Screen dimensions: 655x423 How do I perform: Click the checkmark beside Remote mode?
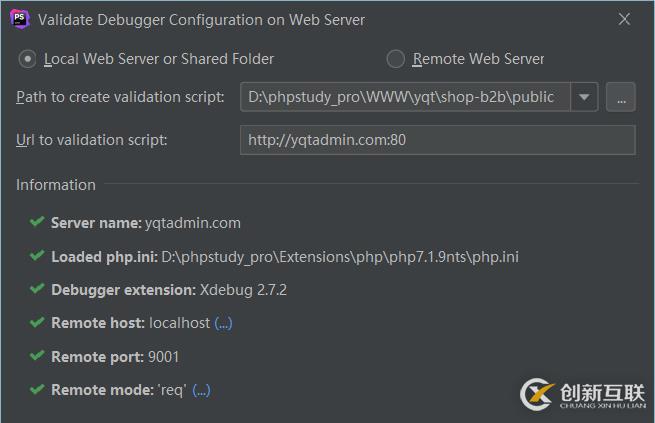(37, 390)
